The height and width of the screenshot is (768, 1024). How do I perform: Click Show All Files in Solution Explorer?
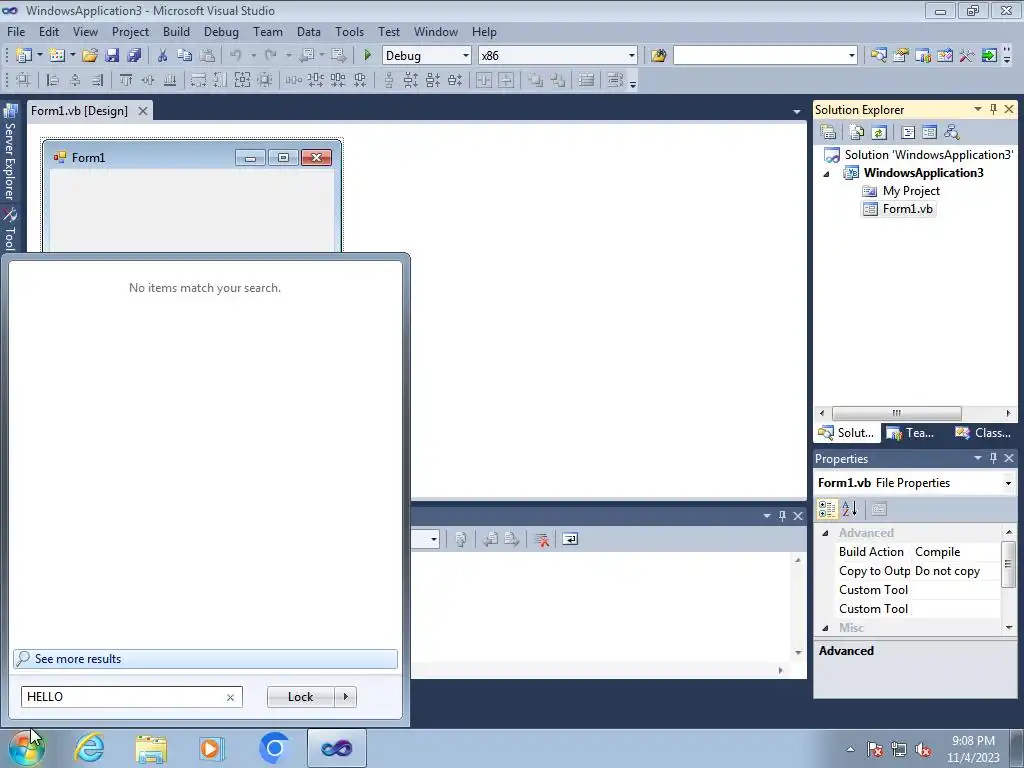(x=857, y=132)
